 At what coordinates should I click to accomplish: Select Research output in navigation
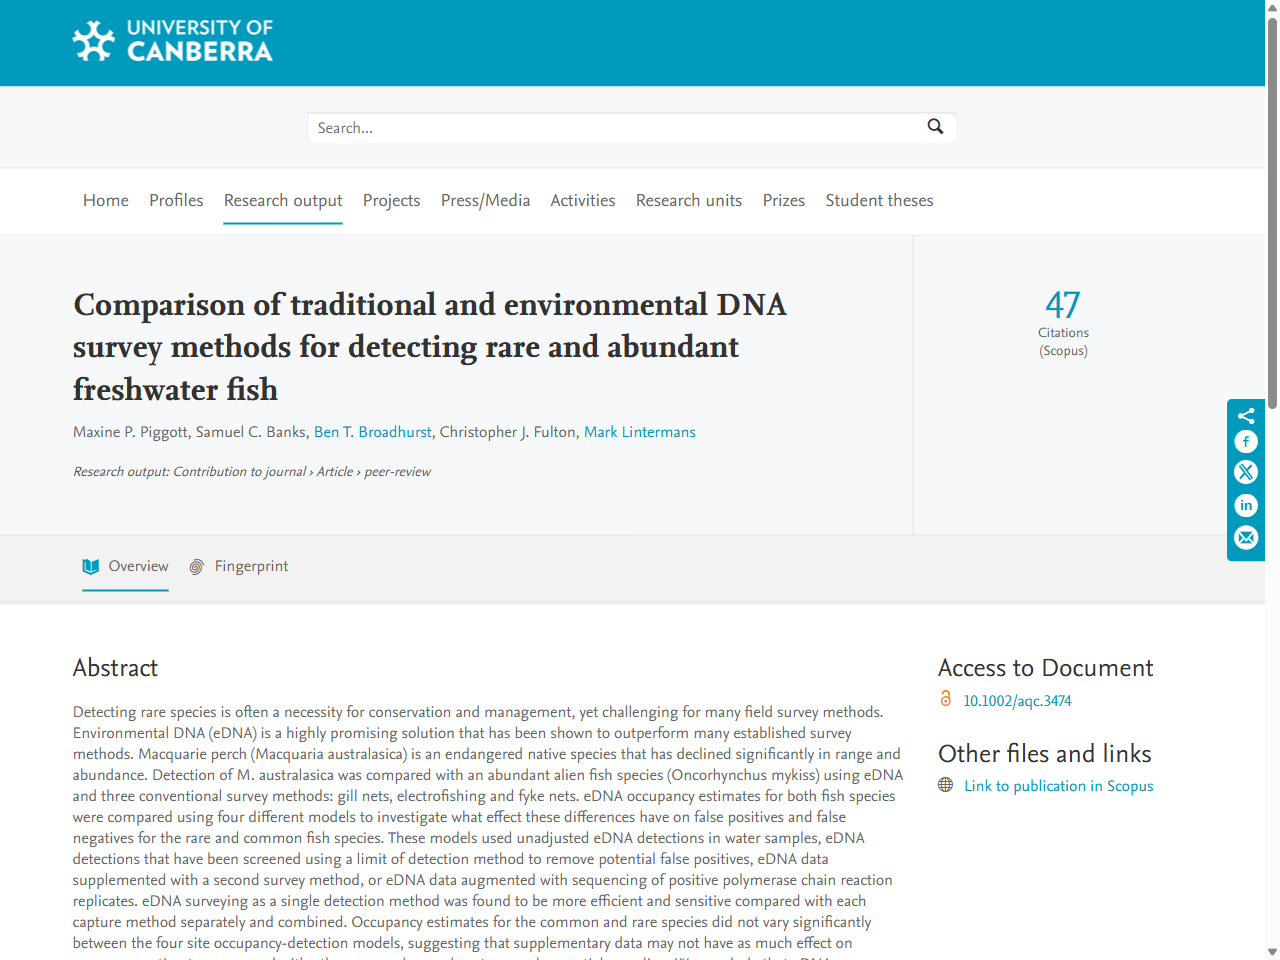tap(283, 200)
